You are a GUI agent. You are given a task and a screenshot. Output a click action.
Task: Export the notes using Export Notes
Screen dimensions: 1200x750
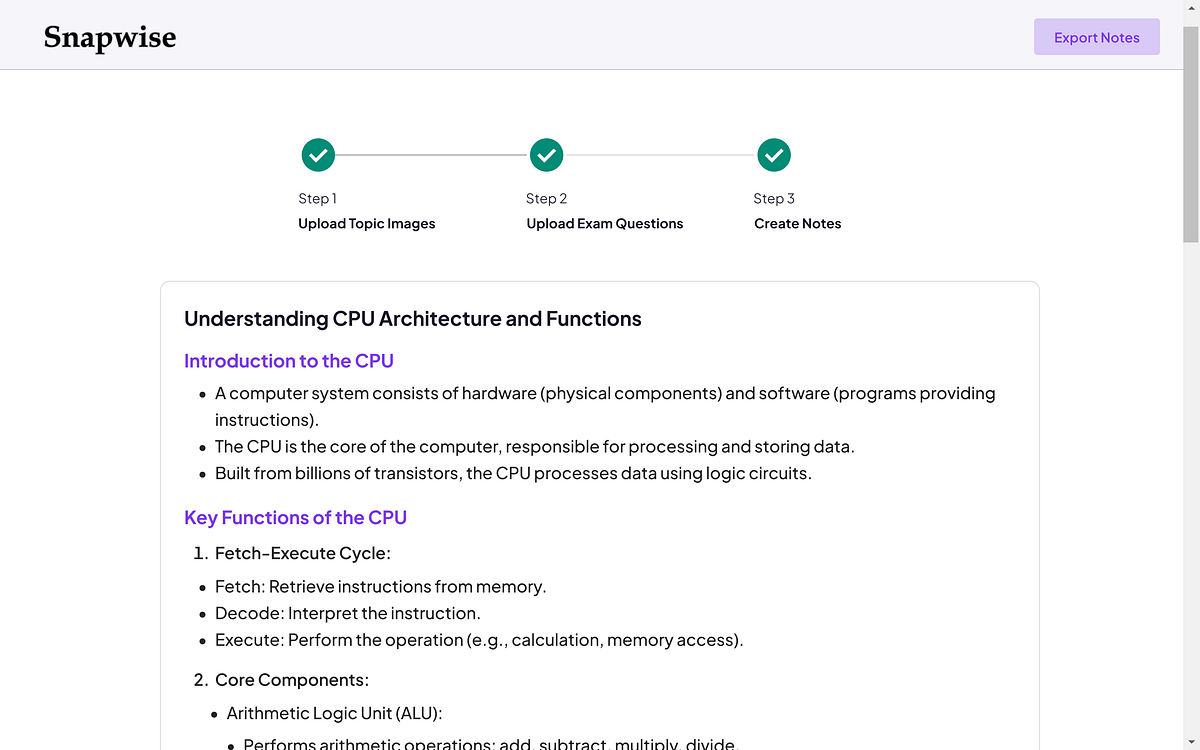[1097, 37]
